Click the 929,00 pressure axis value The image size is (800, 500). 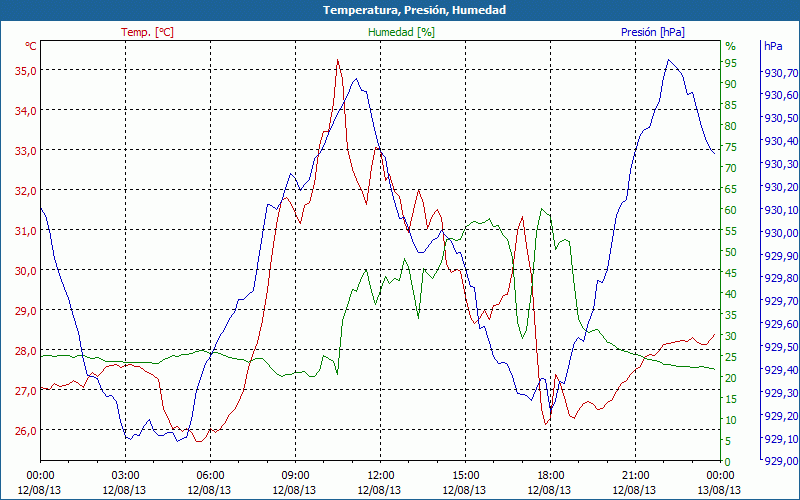781,462
